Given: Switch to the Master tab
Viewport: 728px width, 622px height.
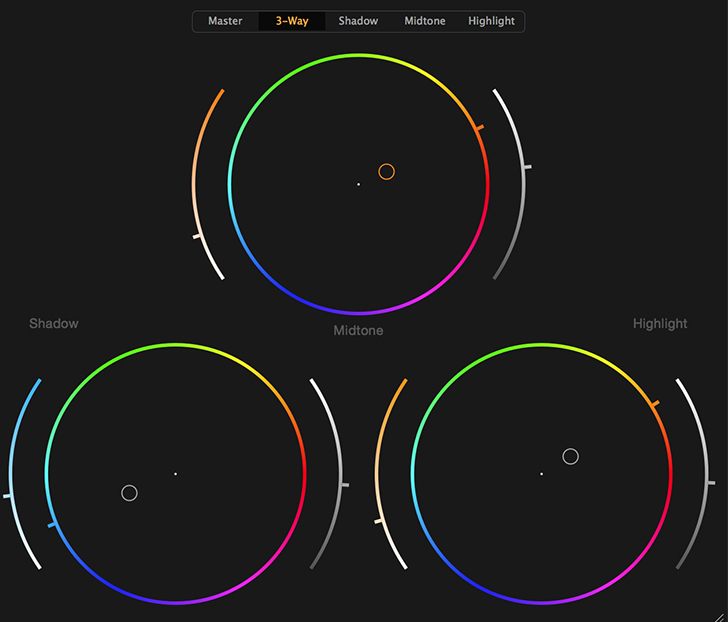Looking at the screenshot, I should coord(225,21).
